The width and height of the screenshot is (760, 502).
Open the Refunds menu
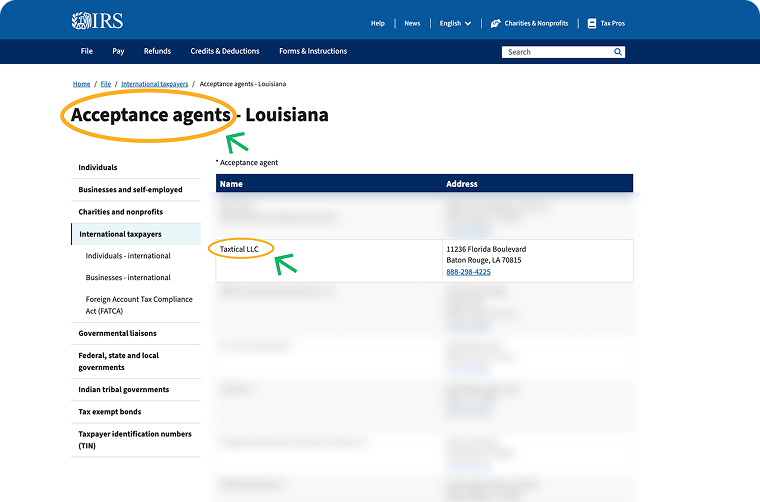point(157,51)
